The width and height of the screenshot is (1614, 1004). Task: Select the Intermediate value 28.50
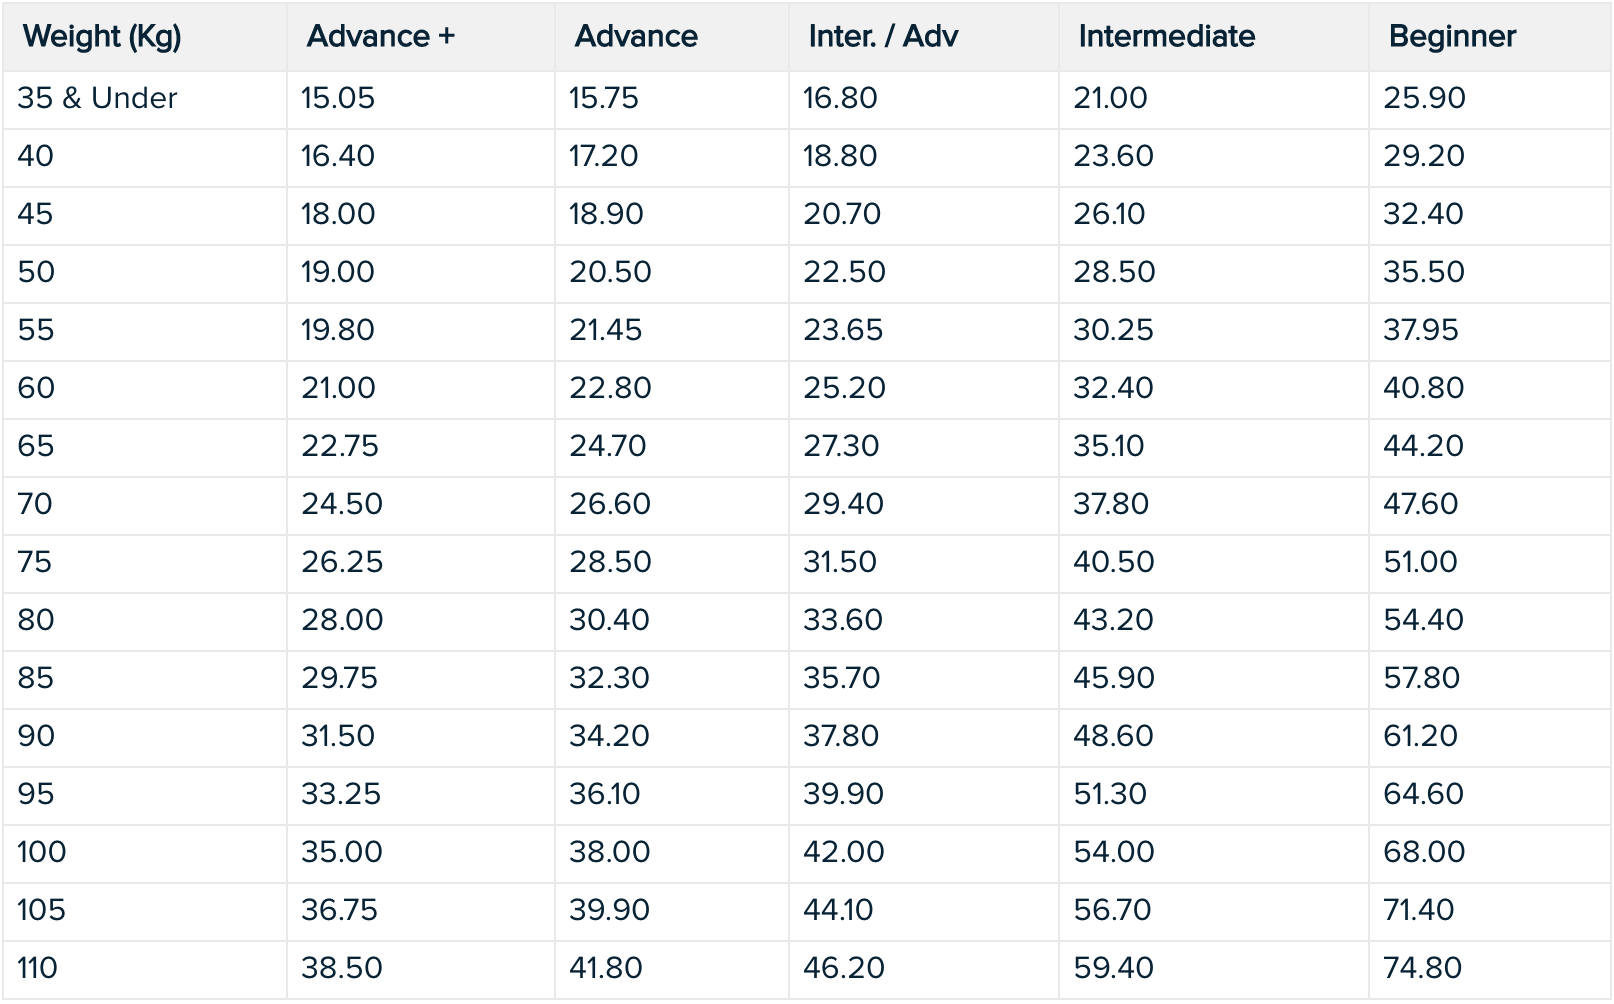point(1114,272)
